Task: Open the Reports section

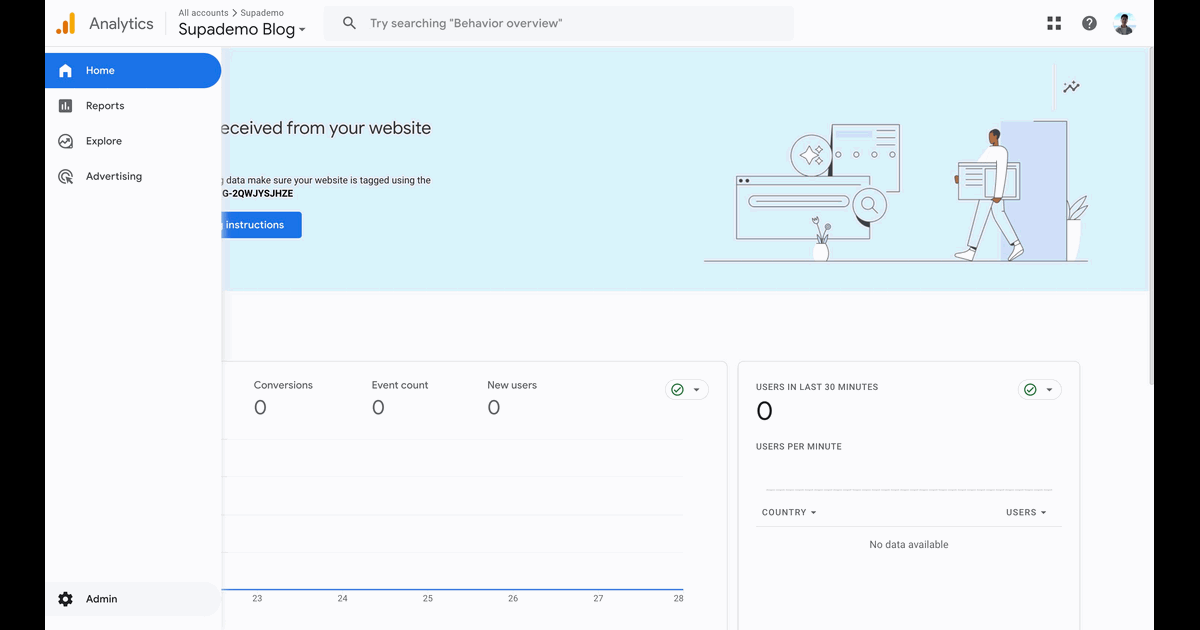Action: click(133, 106)
